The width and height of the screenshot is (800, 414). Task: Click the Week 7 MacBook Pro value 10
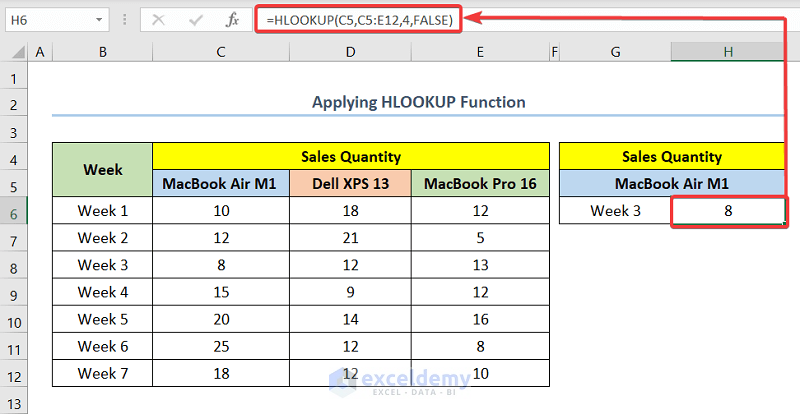click(x=480, y=373)
